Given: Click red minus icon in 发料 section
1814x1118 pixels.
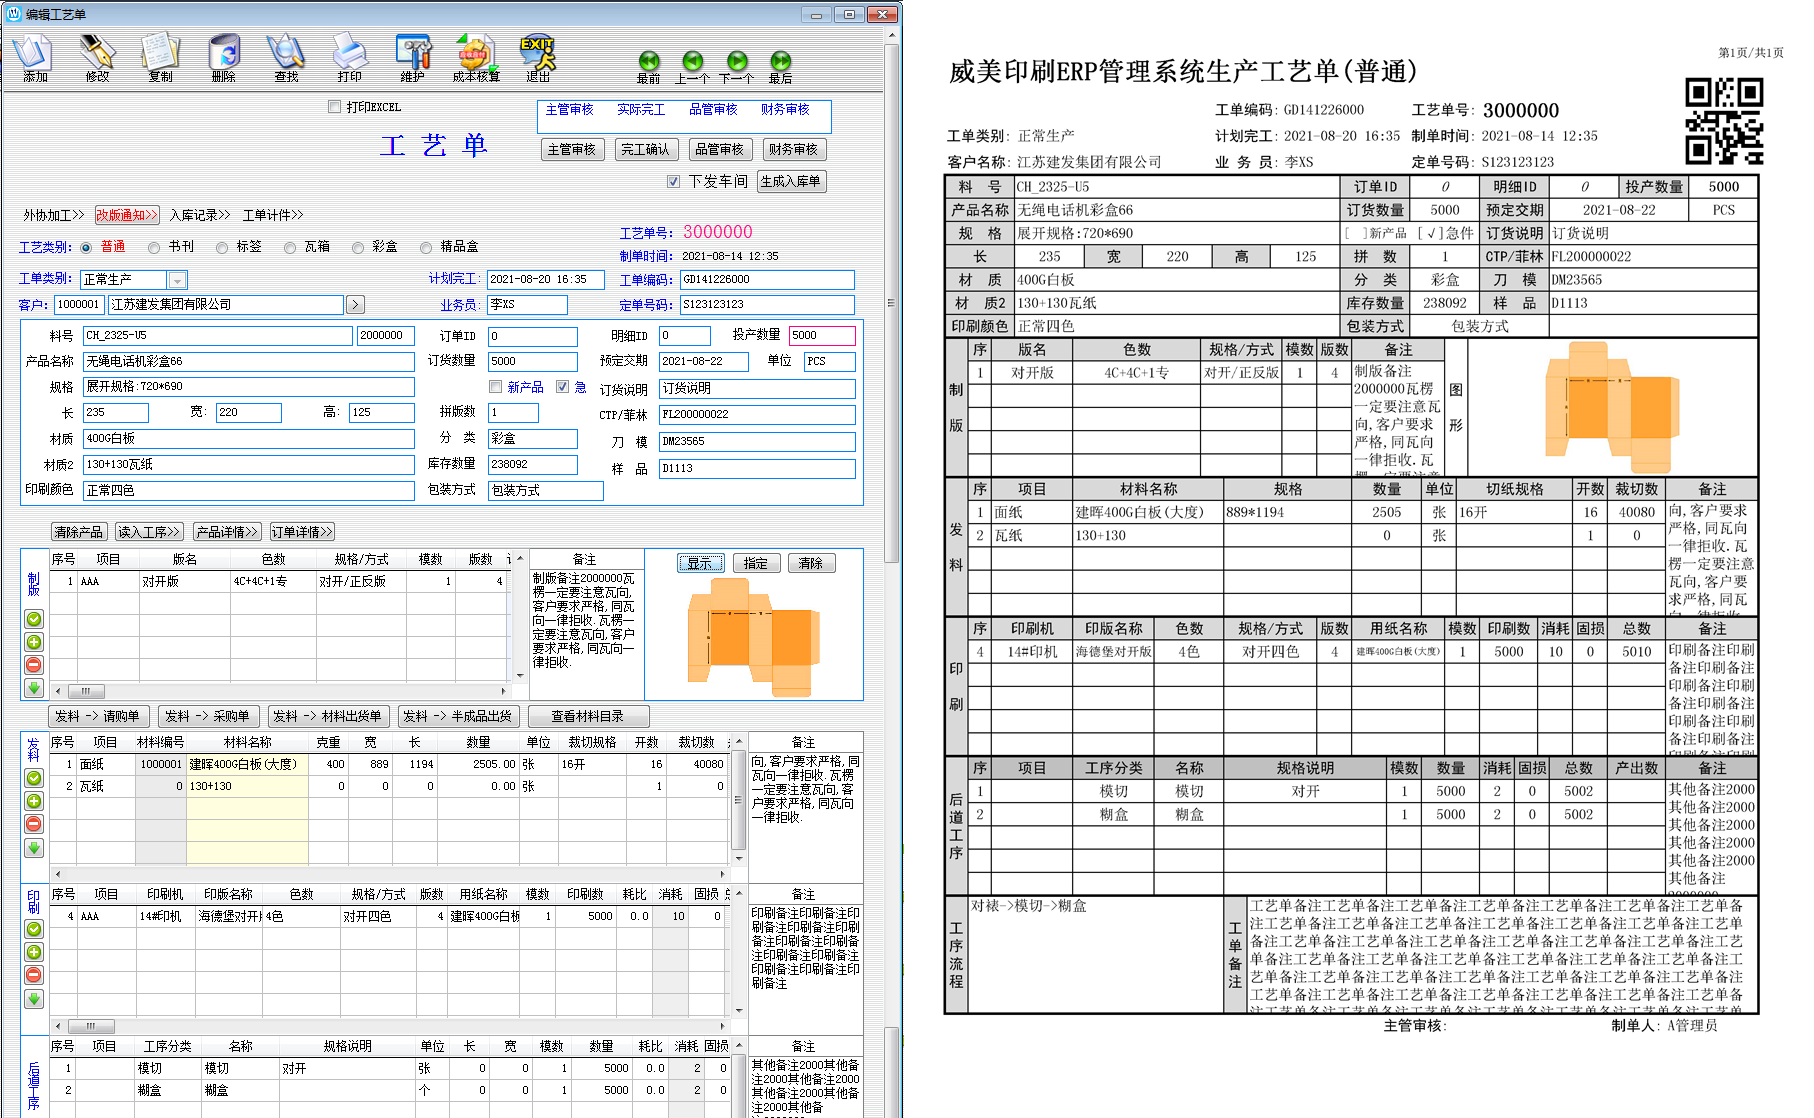Looking at the screenshot, I should click(34, 824).
